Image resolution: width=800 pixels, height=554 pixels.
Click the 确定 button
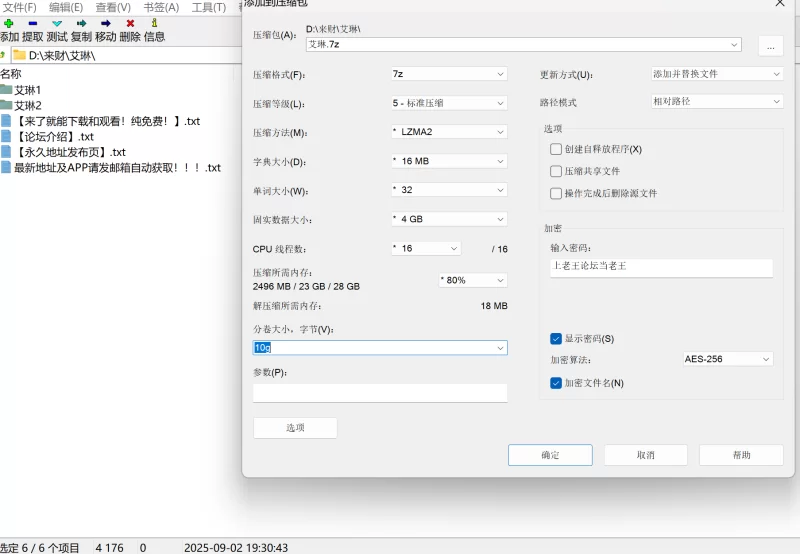[550, 455]
